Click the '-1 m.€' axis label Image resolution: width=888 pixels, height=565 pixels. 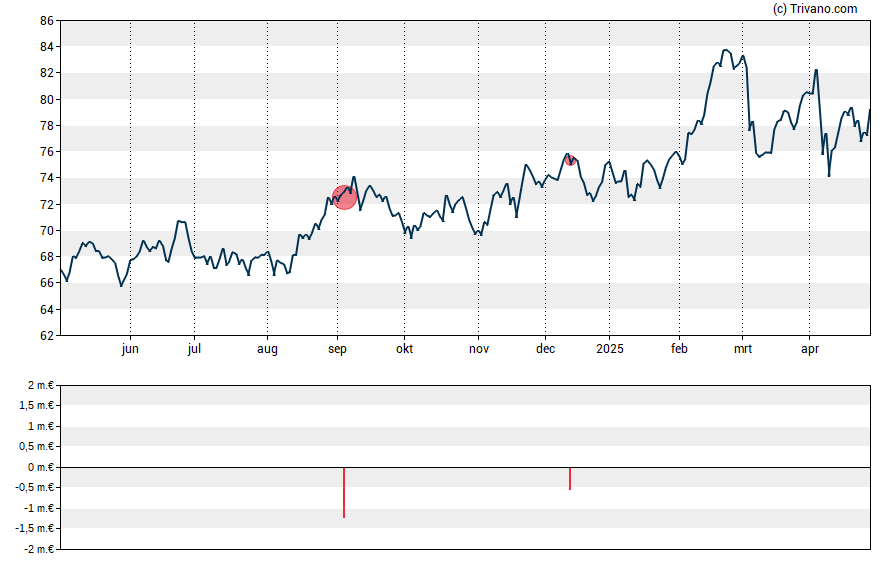[39, 508]
